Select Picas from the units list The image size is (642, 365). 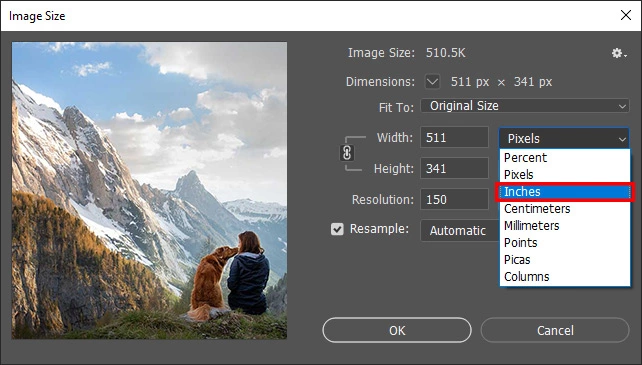click(565, 260)
